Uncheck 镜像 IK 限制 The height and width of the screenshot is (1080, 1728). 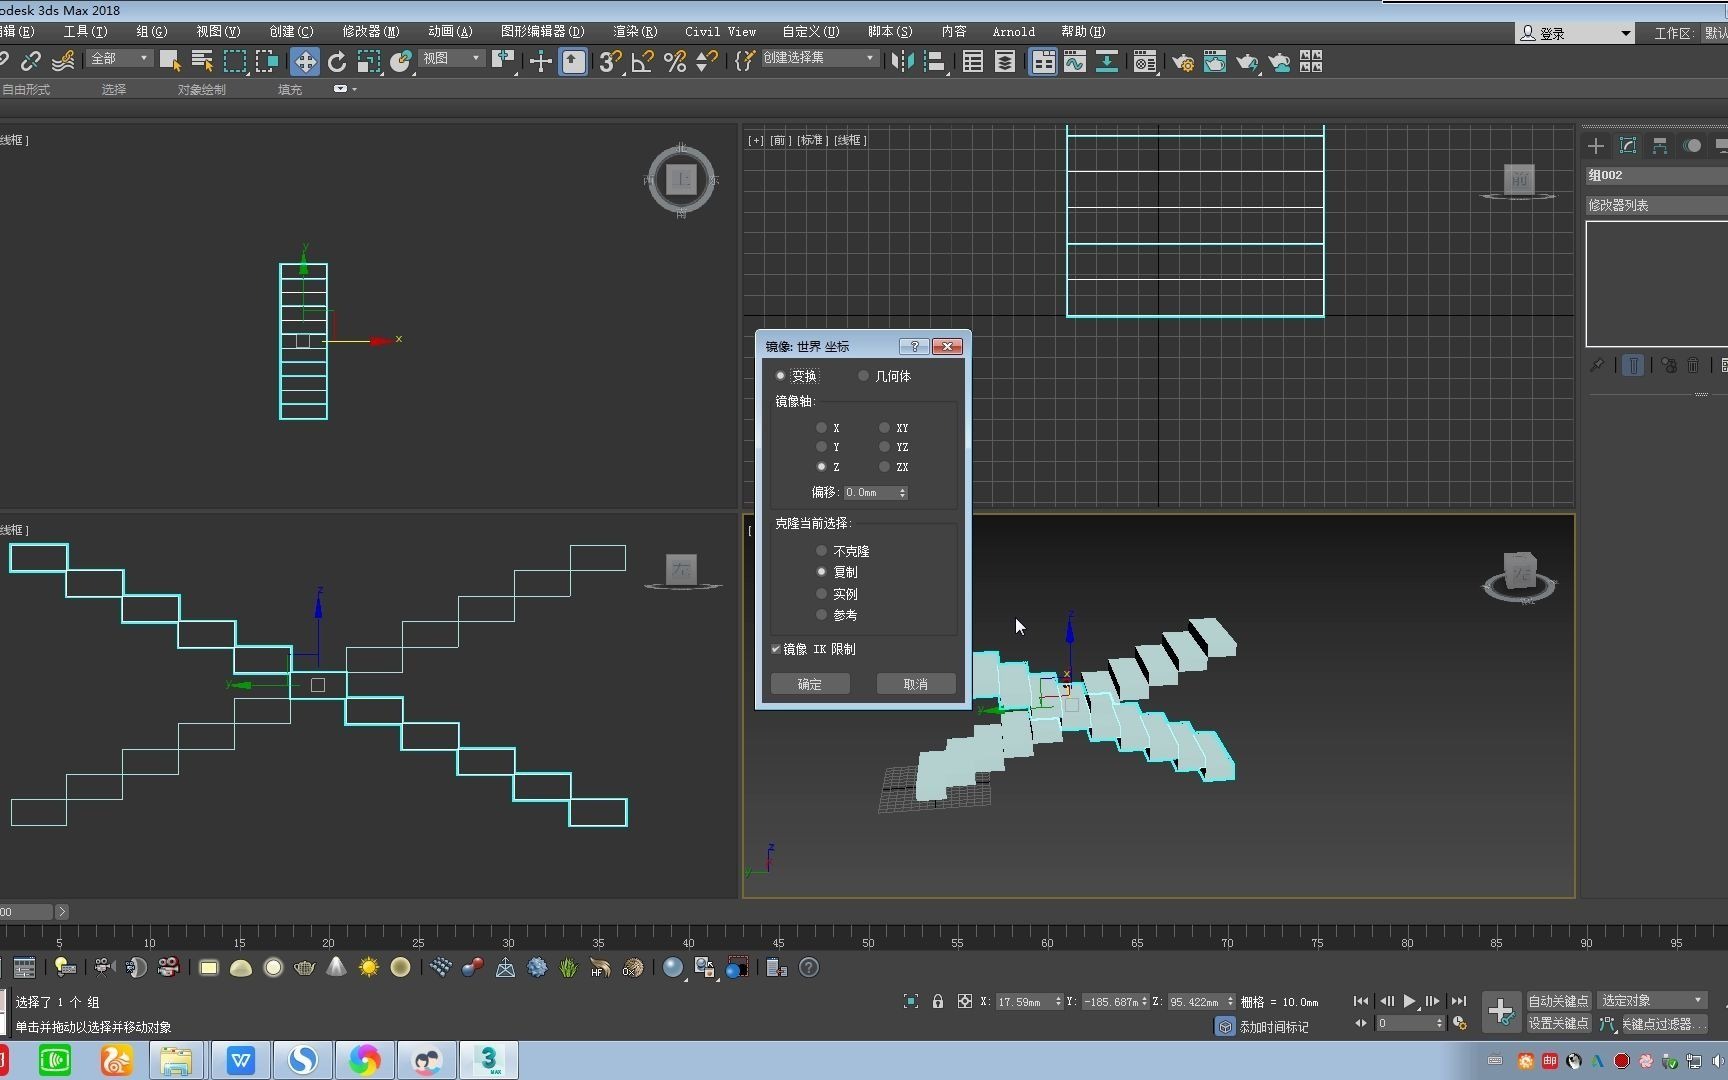coord(776,649)
